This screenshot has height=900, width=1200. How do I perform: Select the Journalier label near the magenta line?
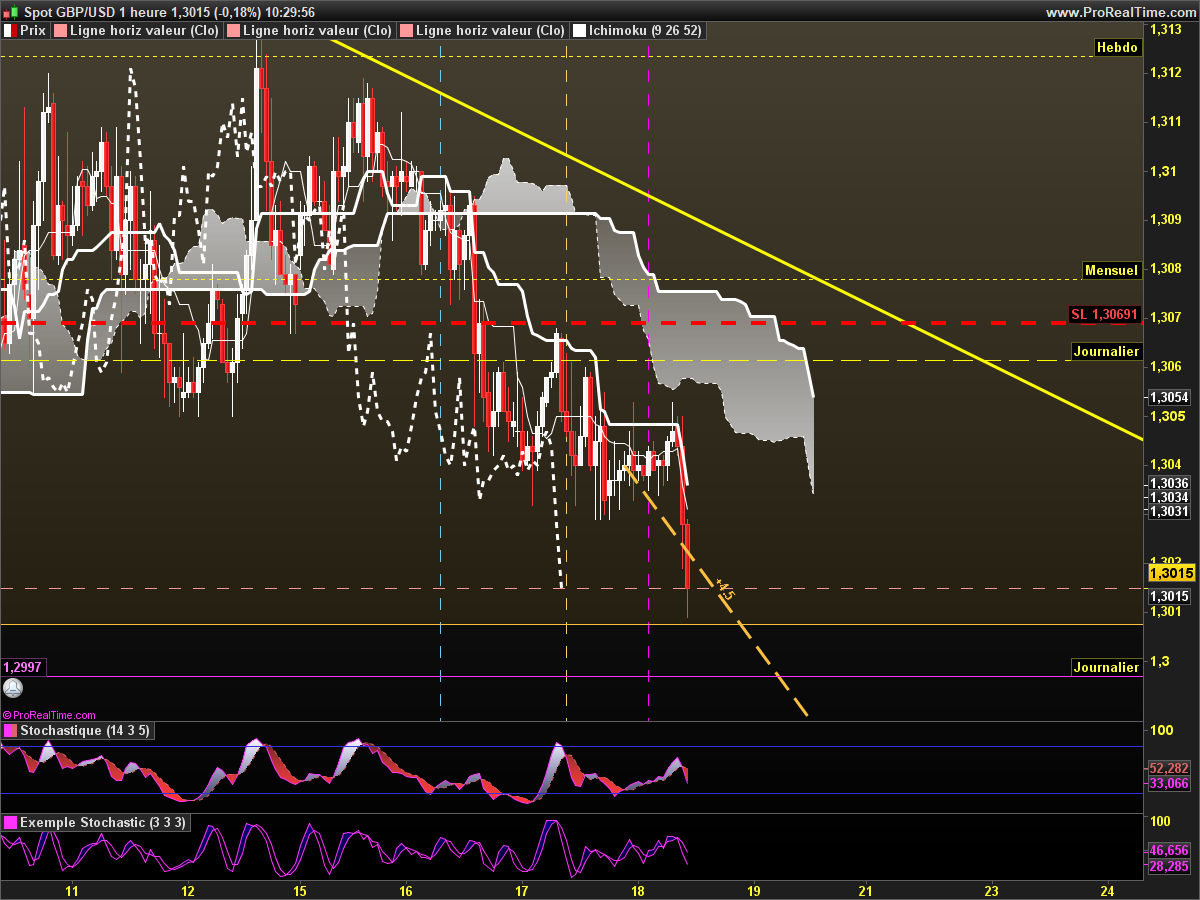[x=1106, y=667]
